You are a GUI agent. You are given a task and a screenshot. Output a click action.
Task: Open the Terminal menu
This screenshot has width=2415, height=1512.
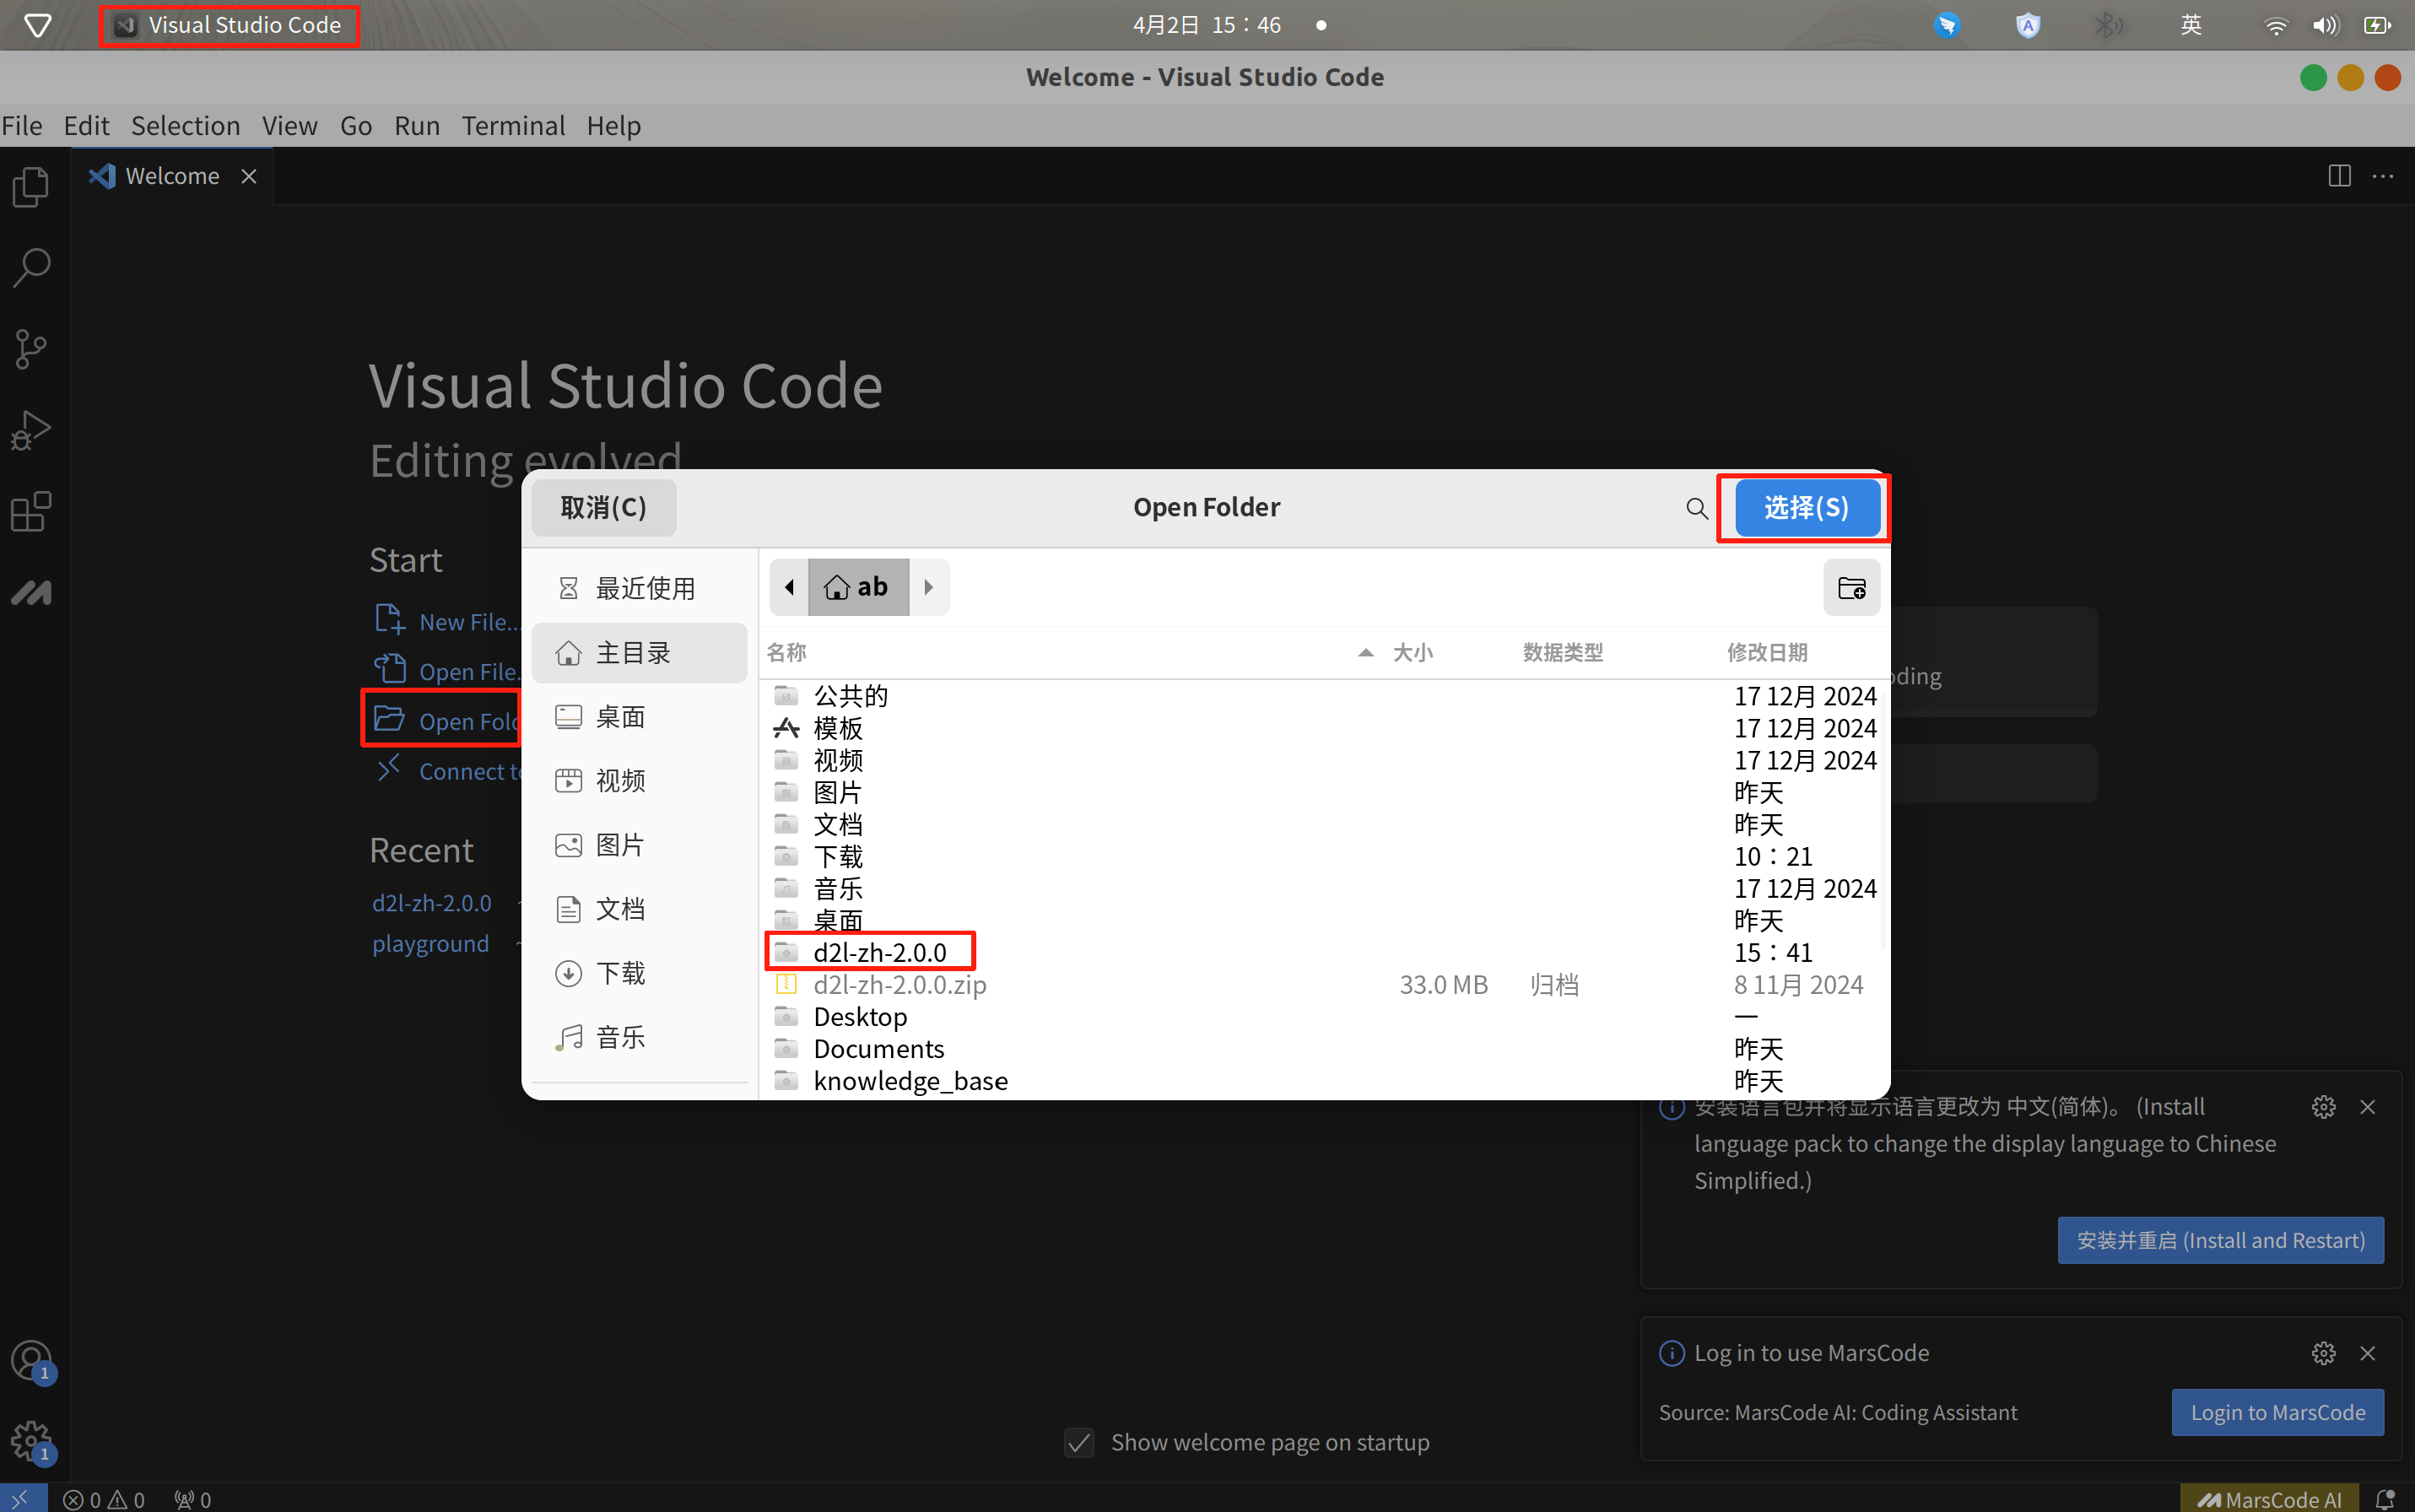(x=513, y=126)
